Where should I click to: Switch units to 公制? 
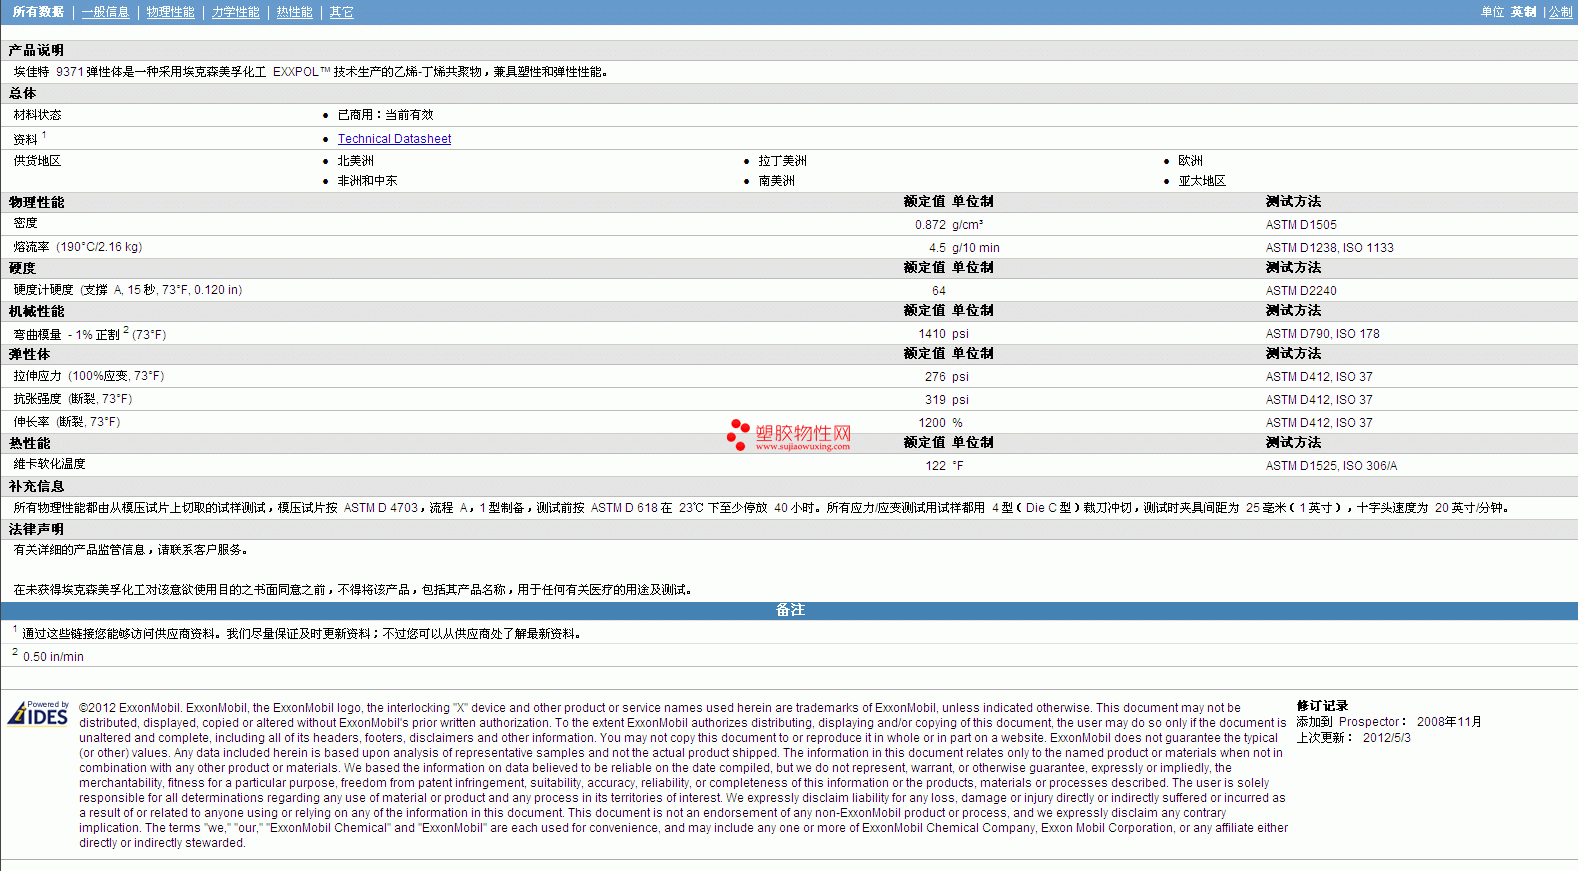tap(1561, 12)
